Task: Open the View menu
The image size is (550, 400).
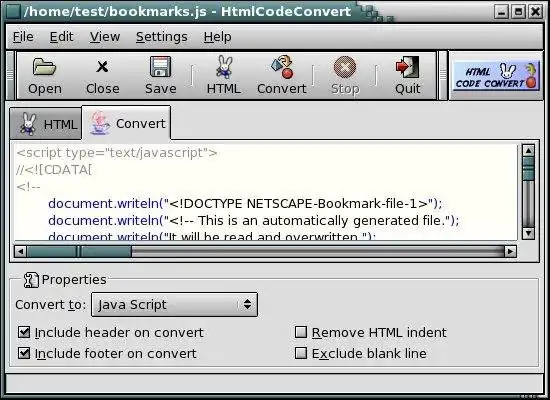Action: point(105,37)
